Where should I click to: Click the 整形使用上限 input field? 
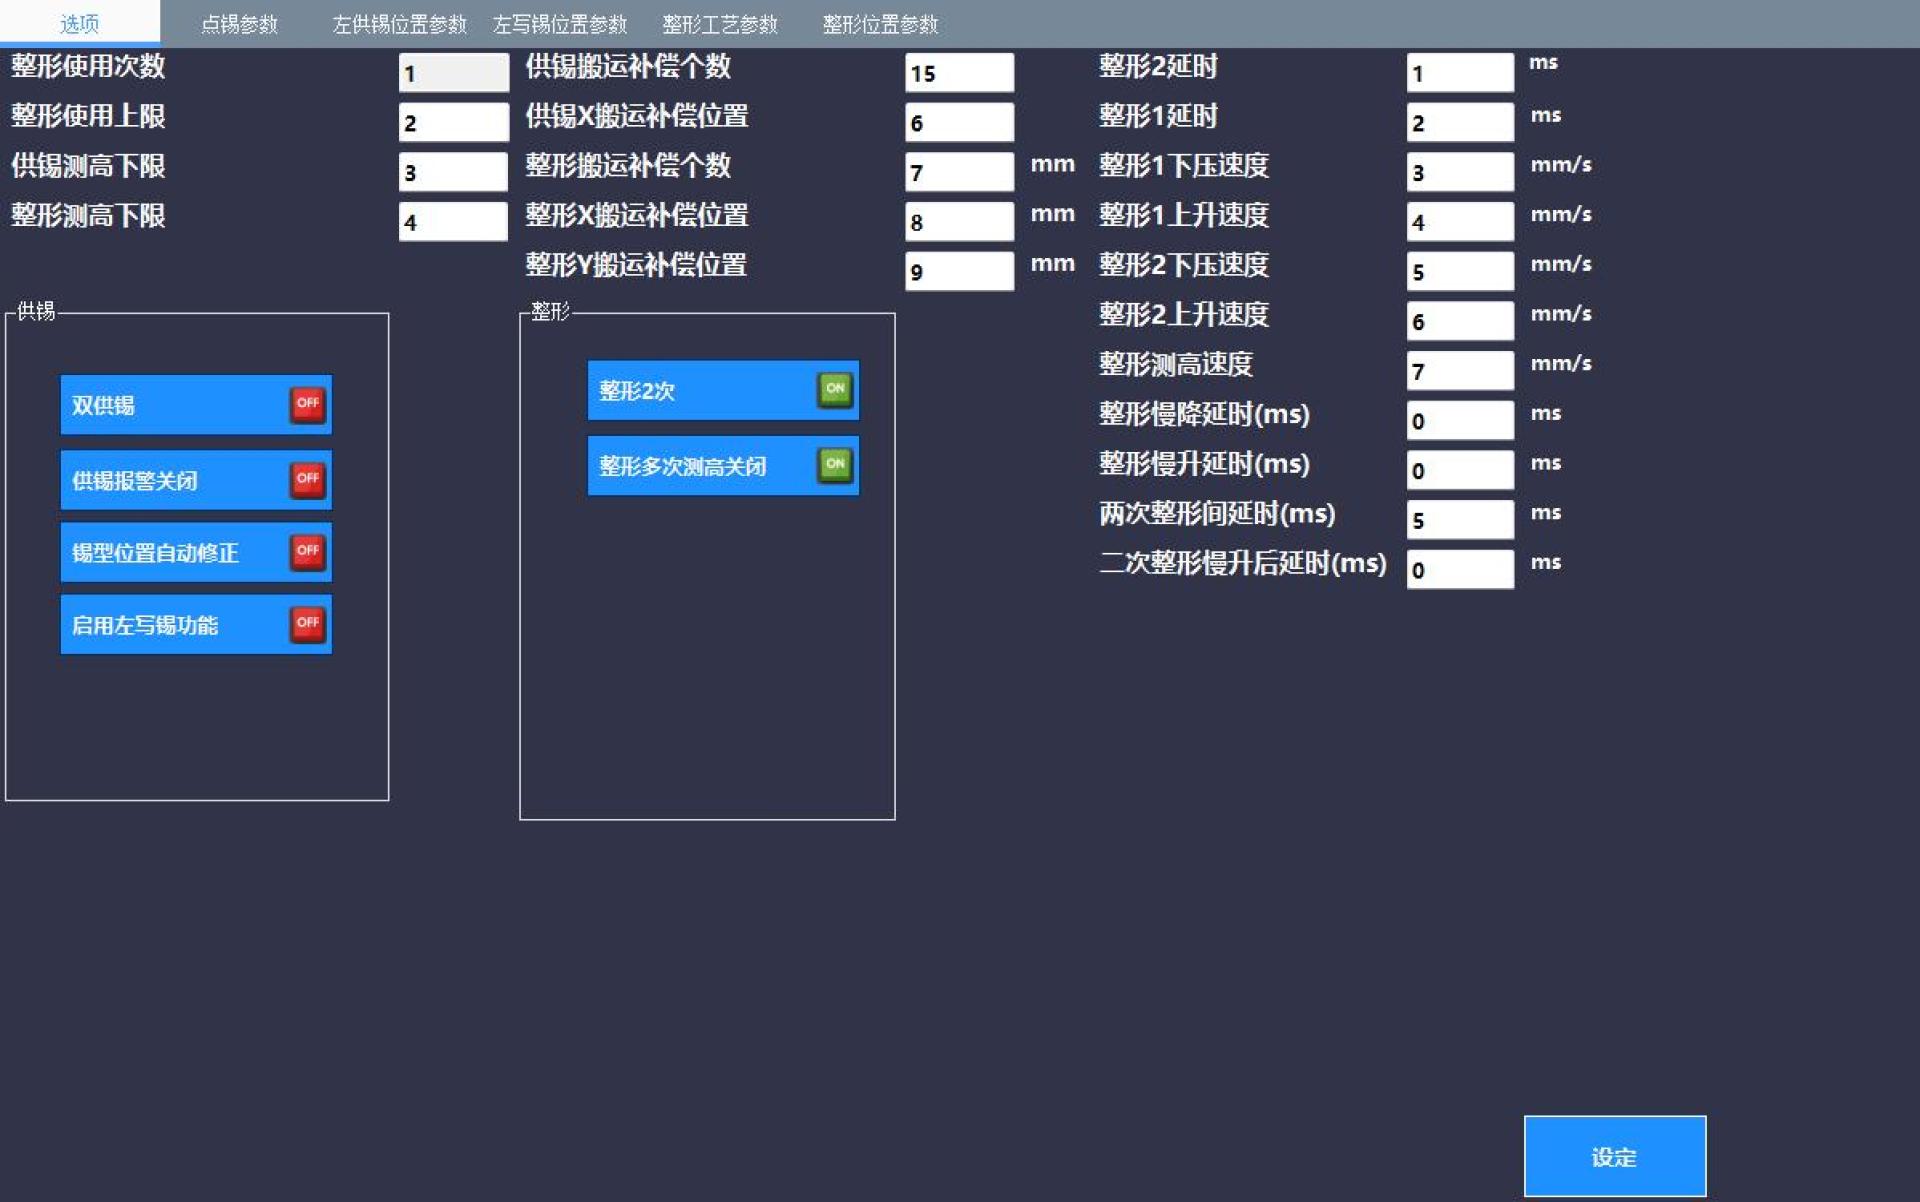[453, 122]
